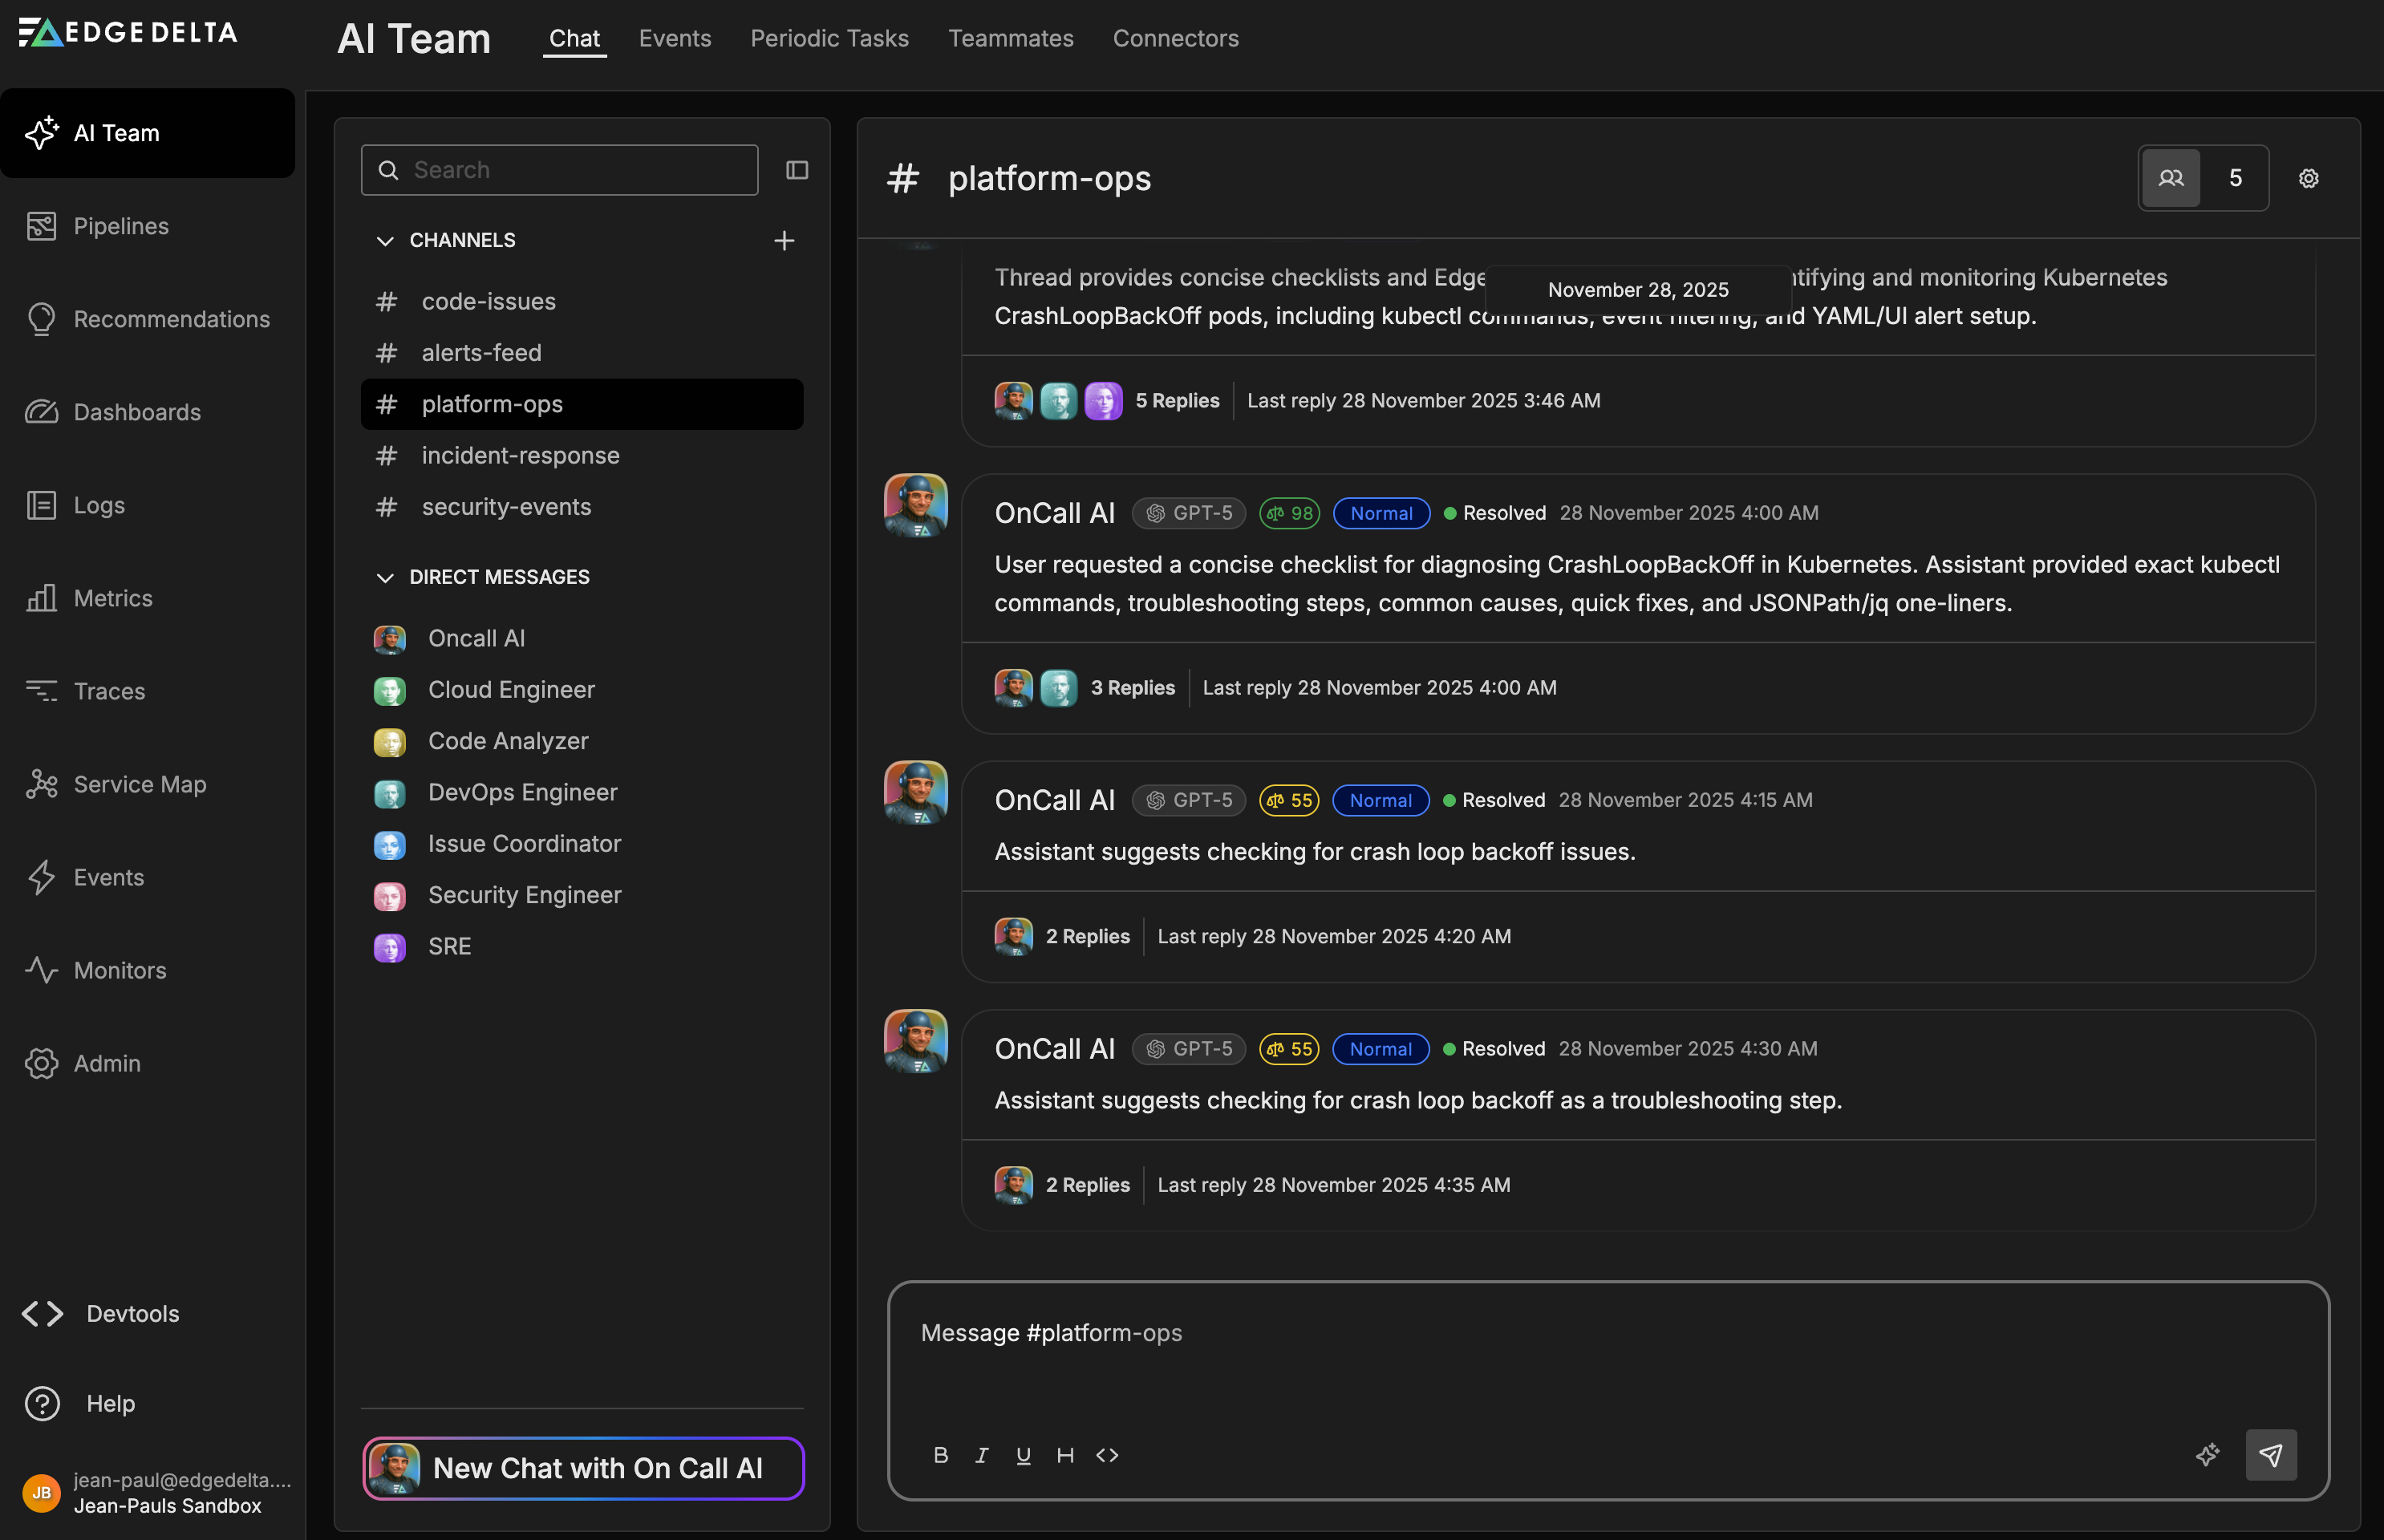Image resolution: width=2384 pixels, height=1540 pixels.
Task: Click the Traces icon in sidebar
Action: coord(41,691)
